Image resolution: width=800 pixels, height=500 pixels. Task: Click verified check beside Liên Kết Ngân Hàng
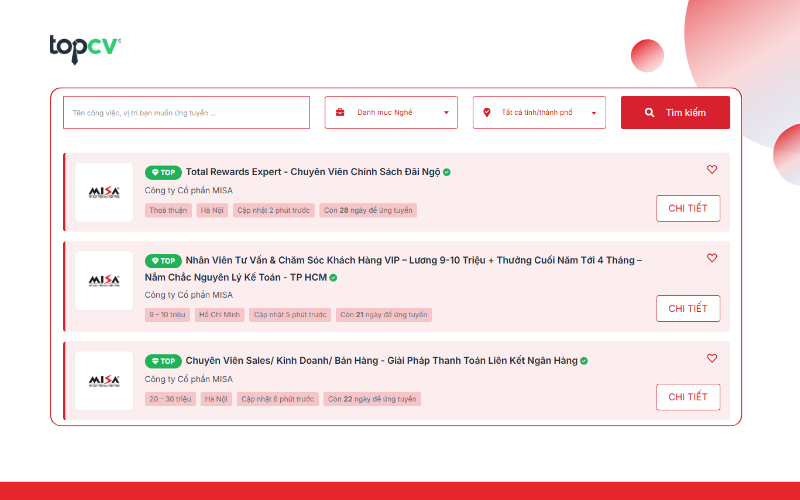click(584, 361)
